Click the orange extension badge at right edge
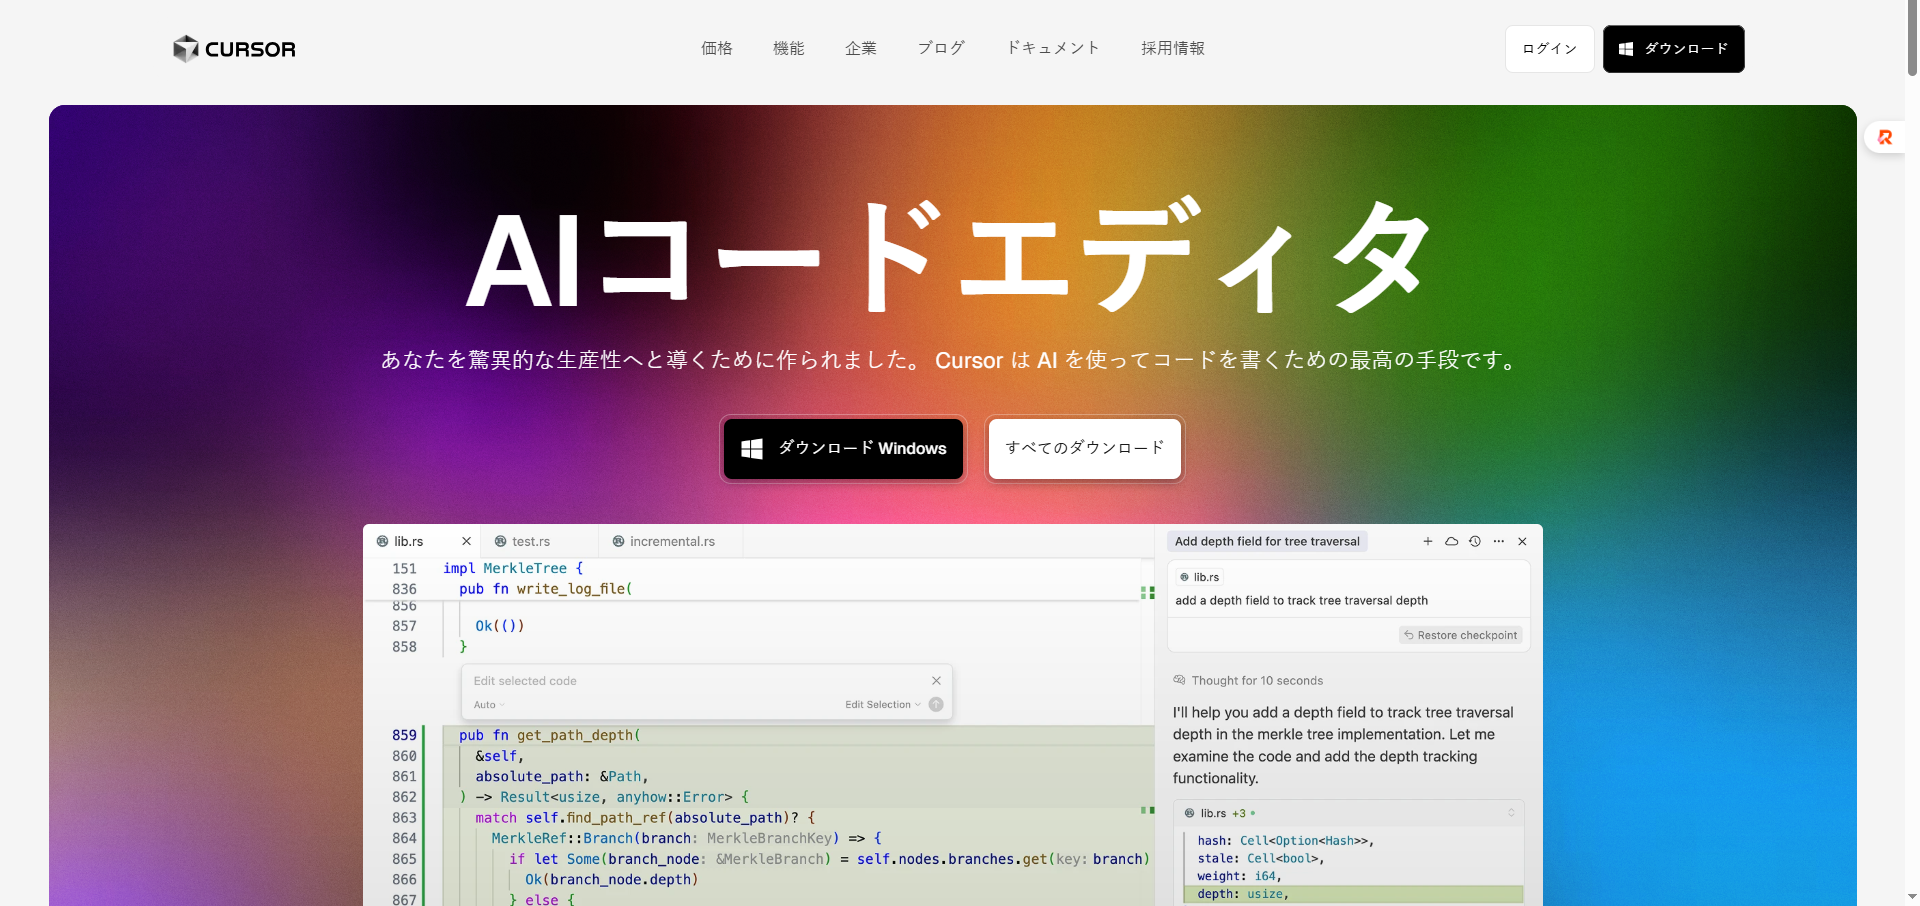The height and width of the screenshot is (906, 1920). 1885,137
